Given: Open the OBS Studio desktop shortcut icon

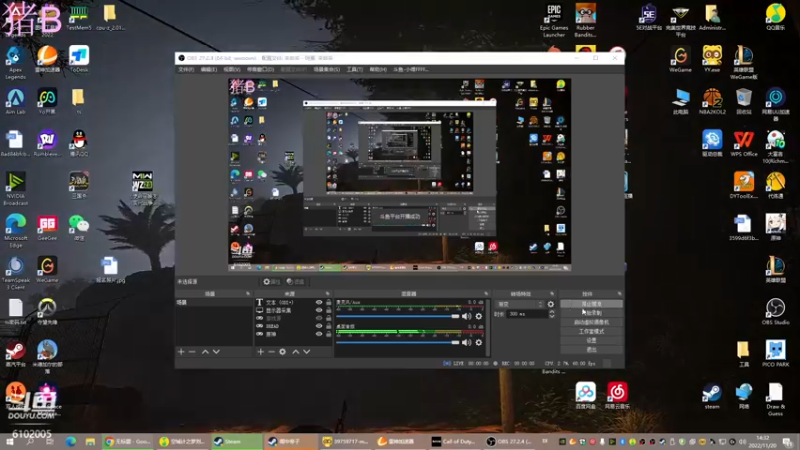Looking at the screenshot, I should point(775,312).
